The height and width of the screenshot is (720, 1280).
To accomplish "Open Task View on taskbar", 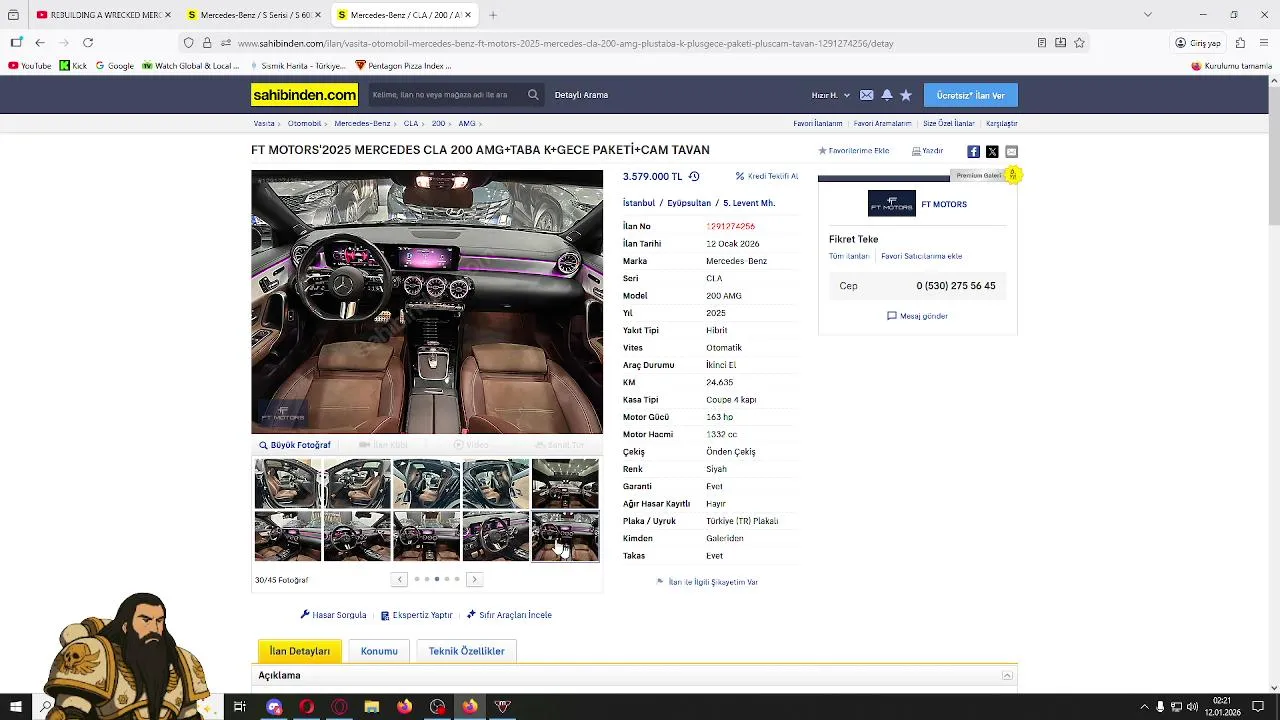I will (240, 707).
